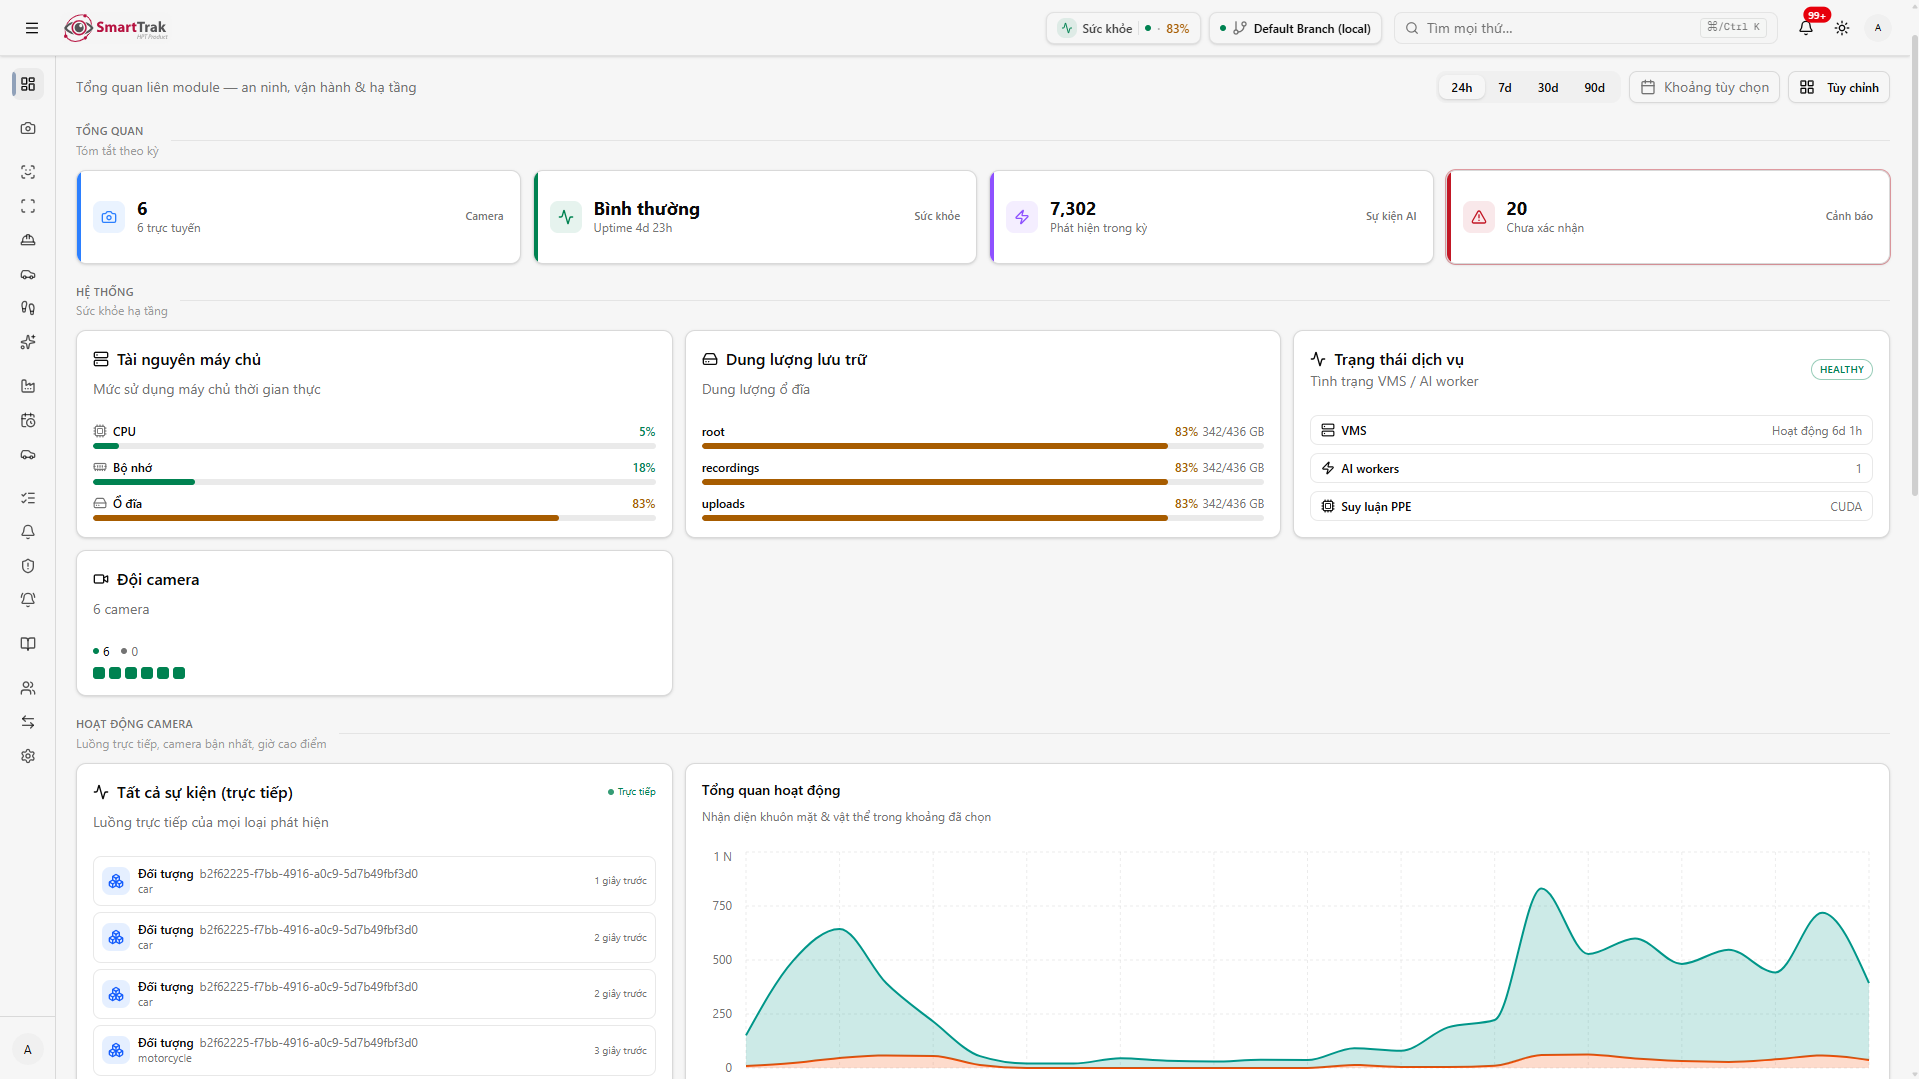
Task: Open the face recognition sidebar icon
Action: [28, 172]
